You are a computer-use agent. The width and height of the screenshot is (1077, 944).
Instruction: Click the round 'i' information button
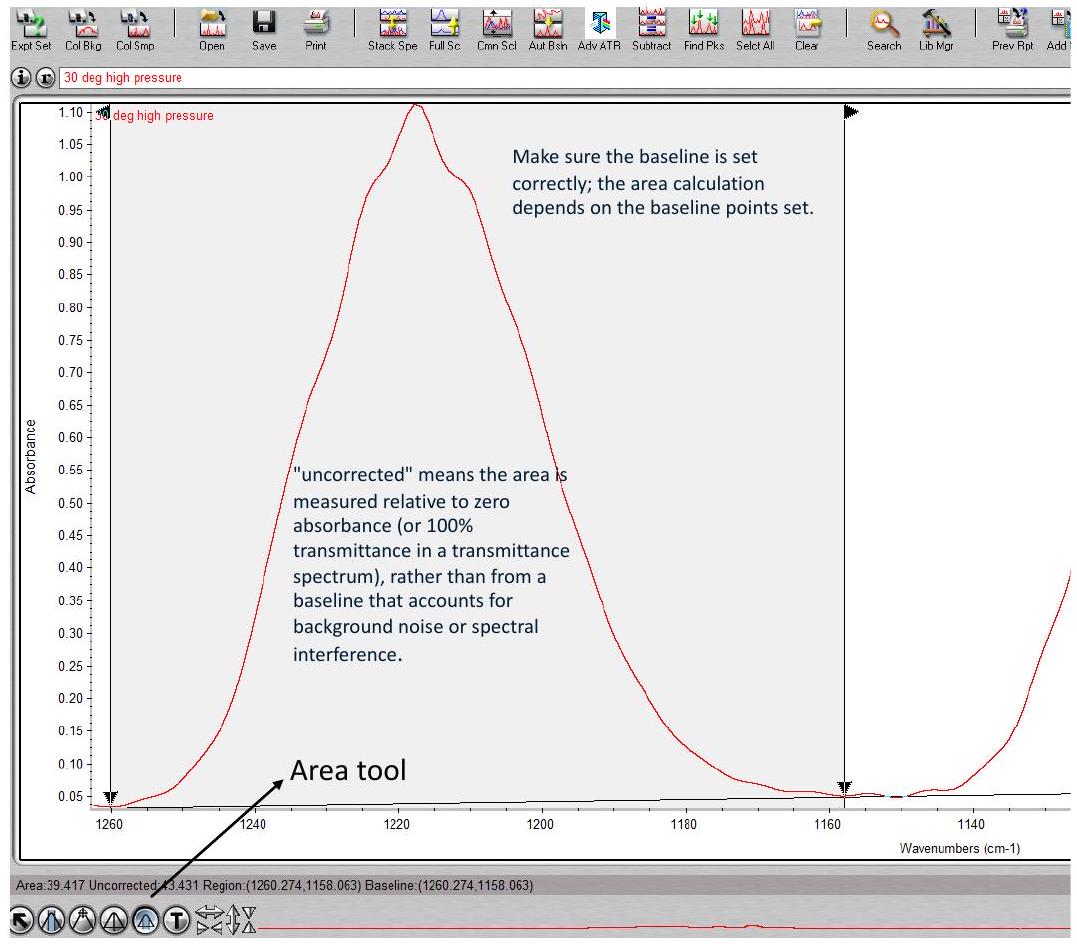coord(19,78)
